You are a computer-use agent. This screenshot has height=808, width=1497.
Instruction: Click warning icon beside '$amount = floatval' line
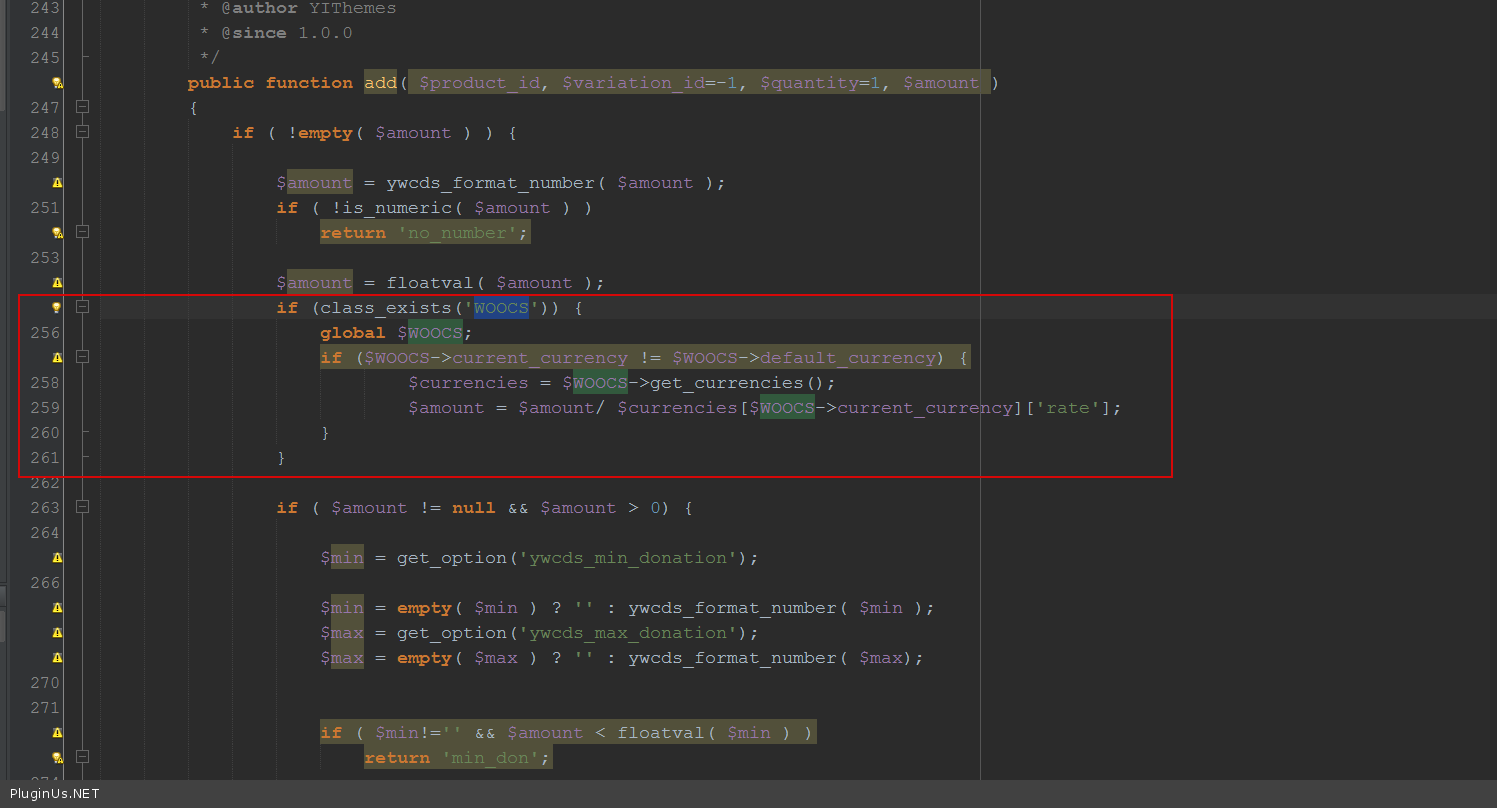pyautogui.click(x=57, y=283)
